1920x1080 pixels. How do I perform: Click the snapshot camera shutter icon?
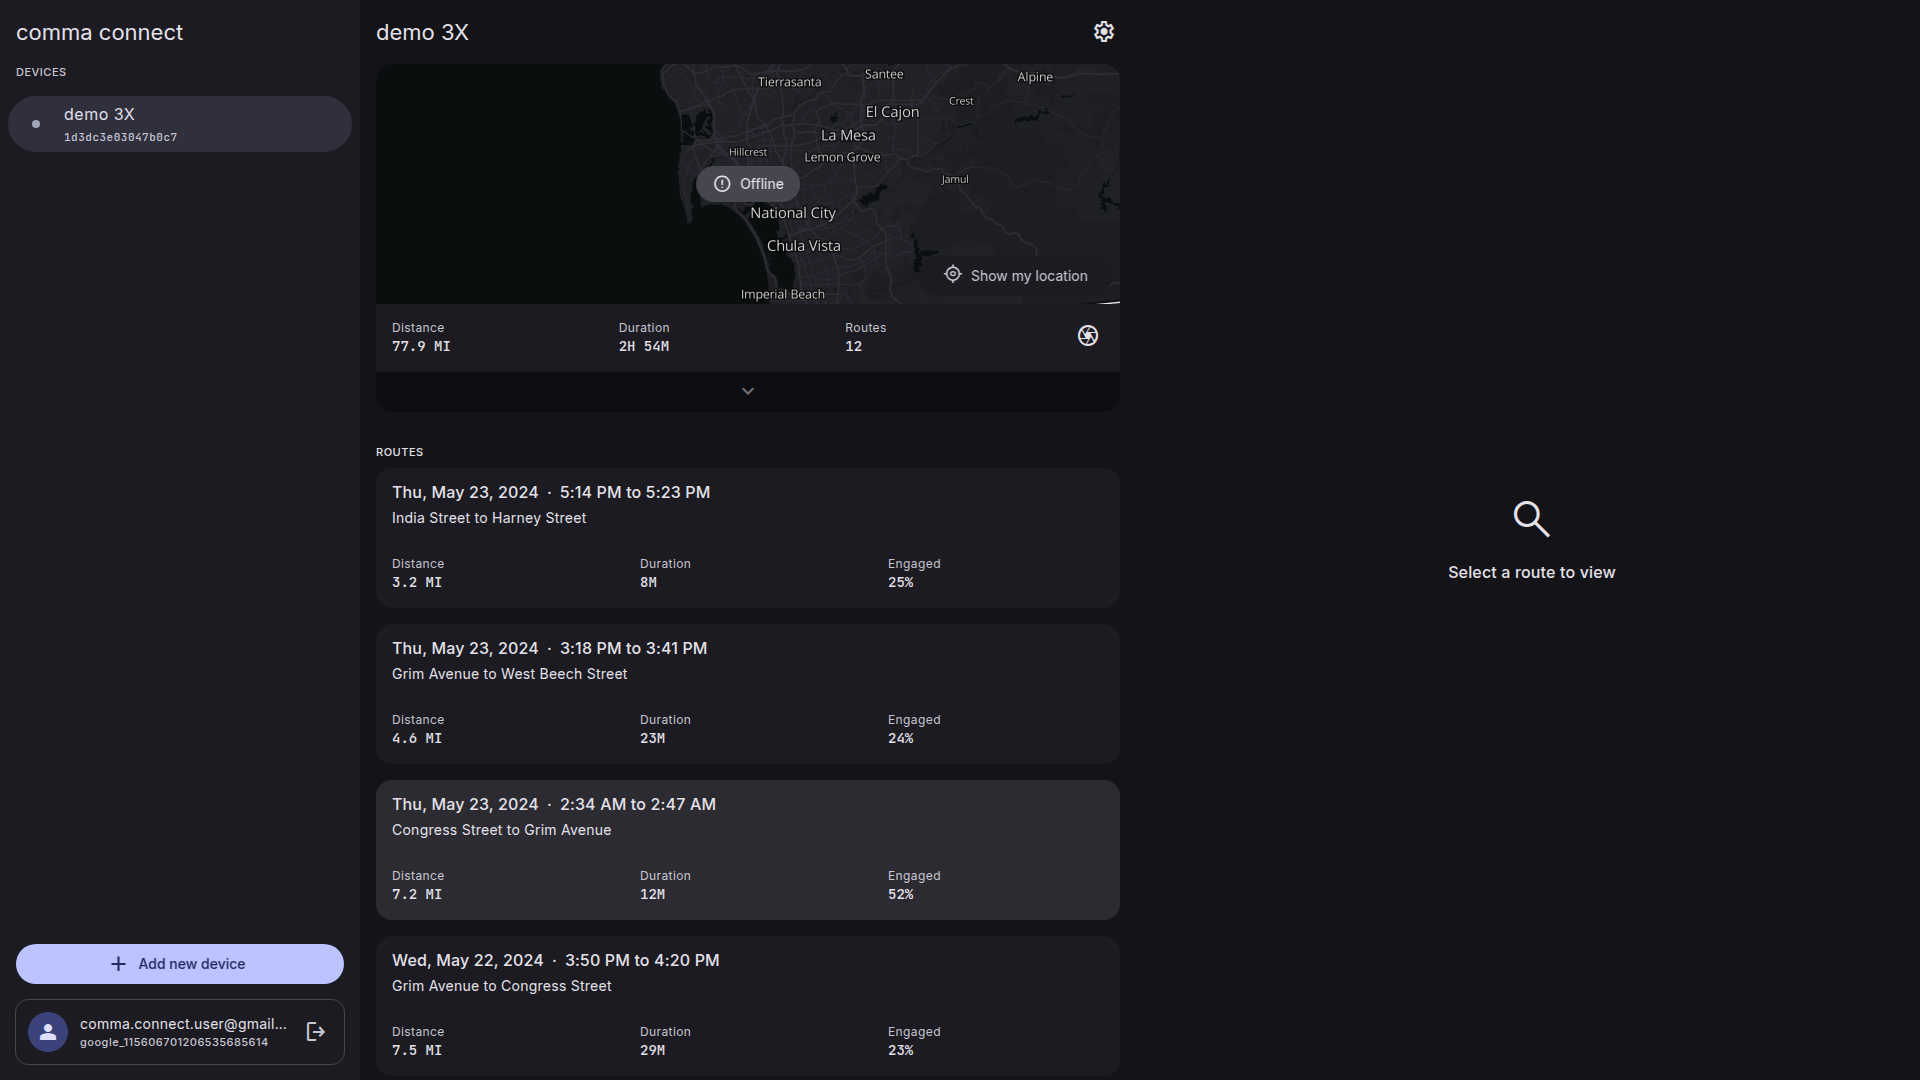point(1088,336)
